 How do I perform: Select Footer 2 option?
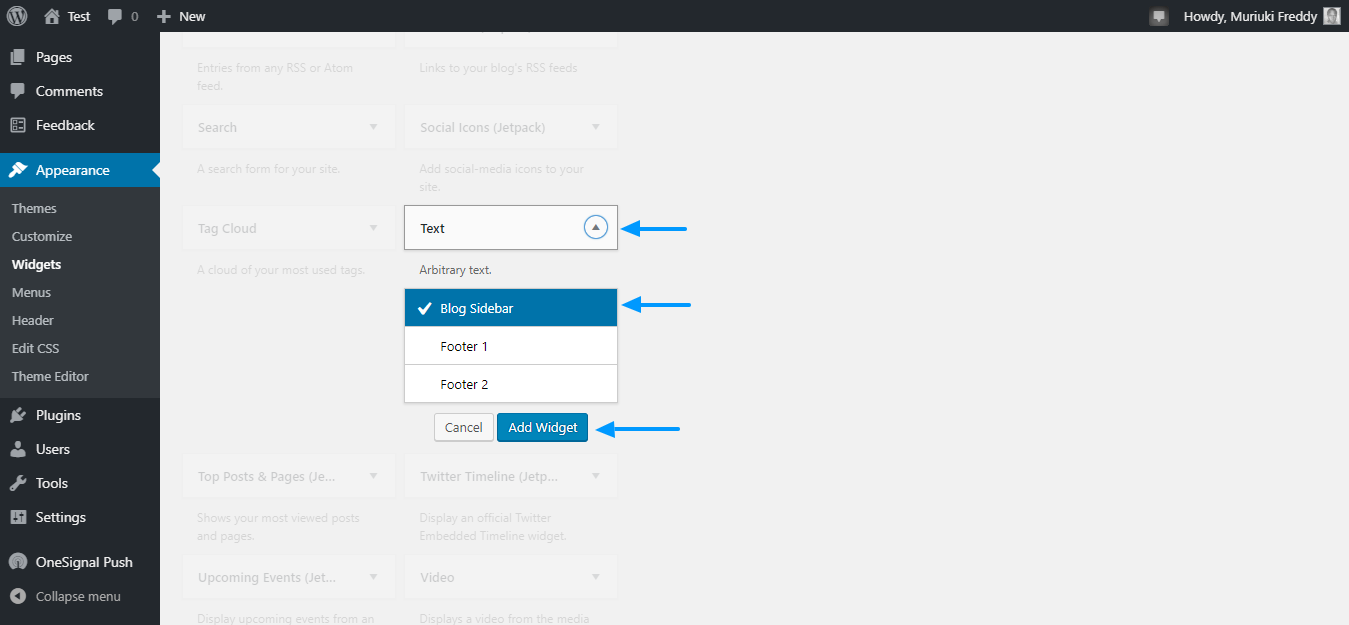click(511, 384)
